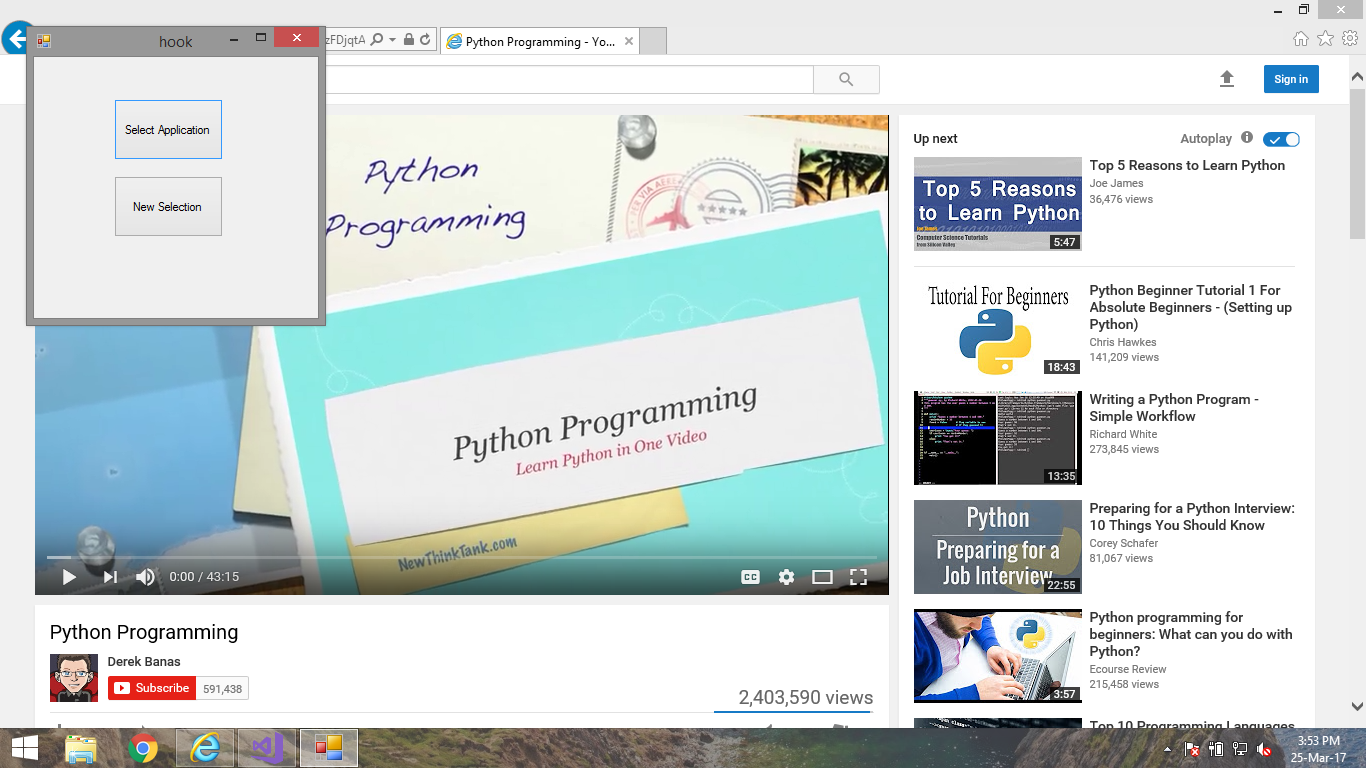
Task: Open Preparing for a Python Interview title
Action: tap(1192, 517)
